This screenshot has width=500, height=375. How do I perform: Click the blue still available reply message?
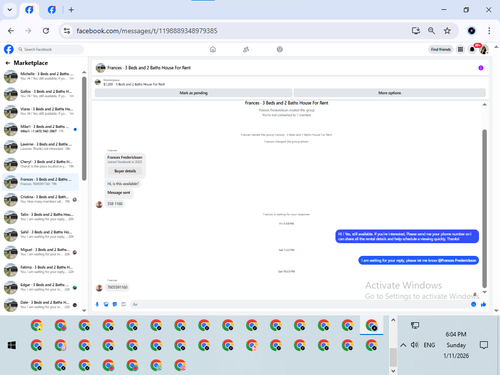point(407,236)
